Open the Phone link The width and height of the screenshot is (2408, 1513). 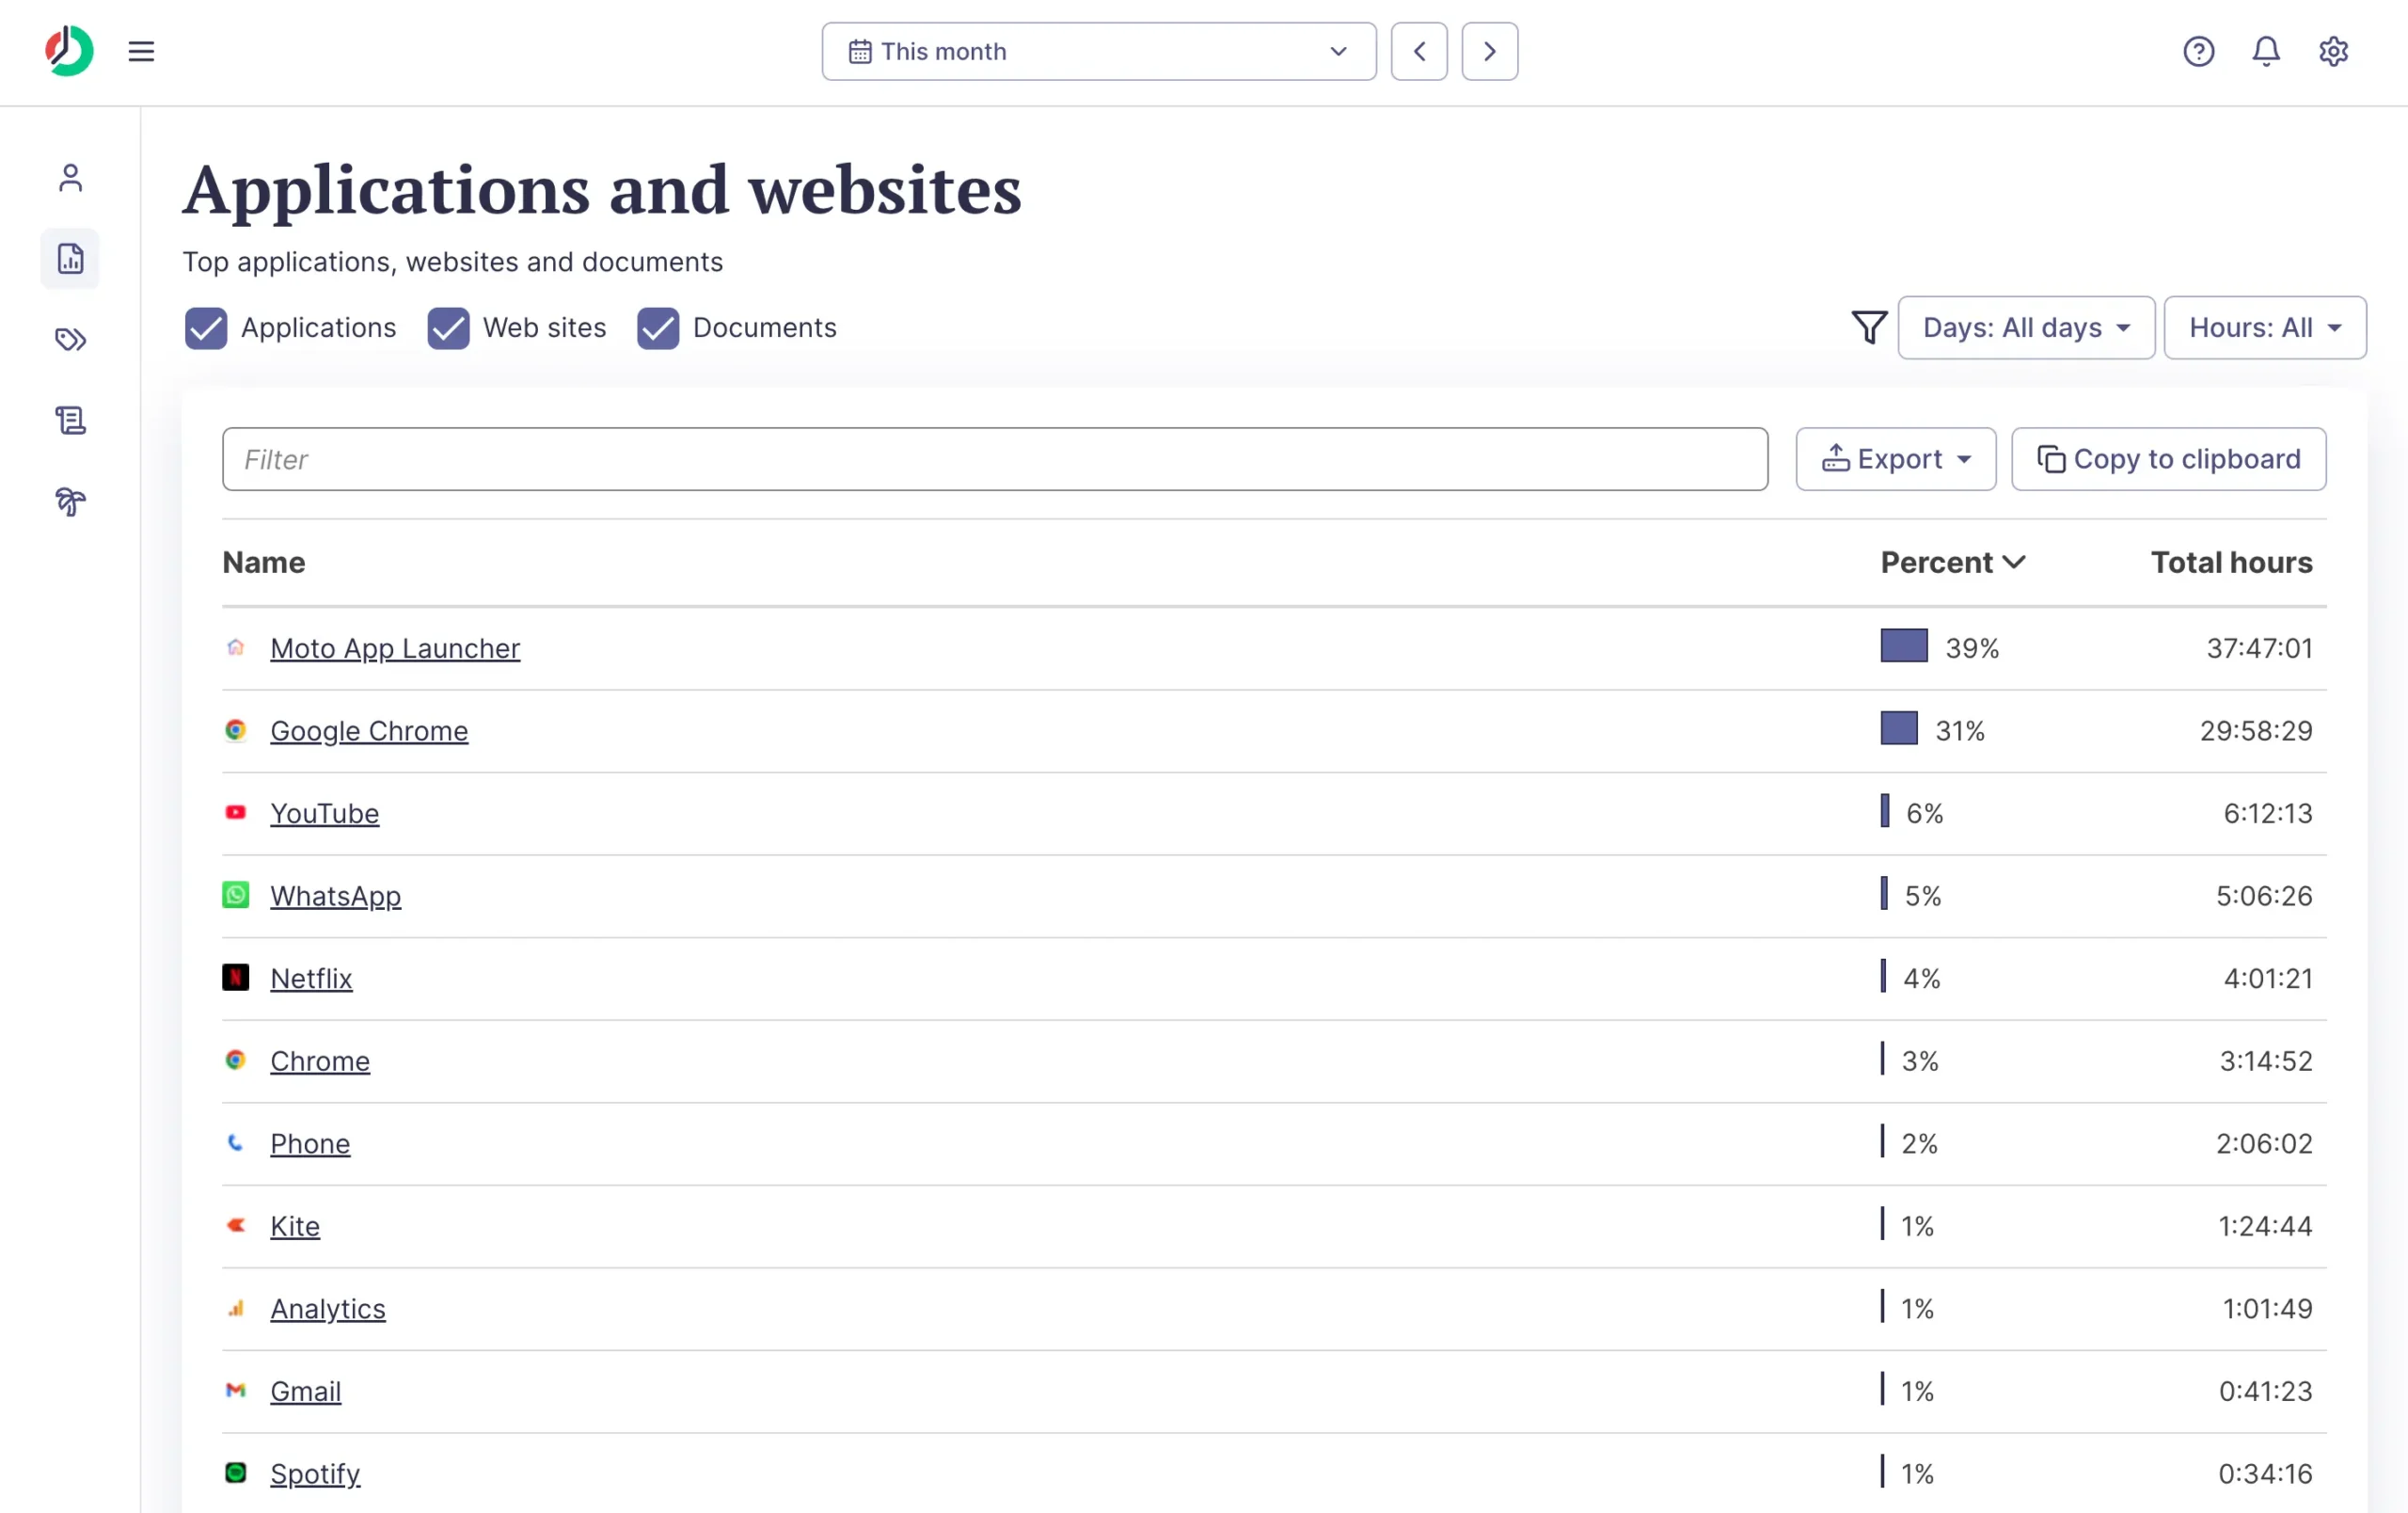click(x=310, y=1143)
